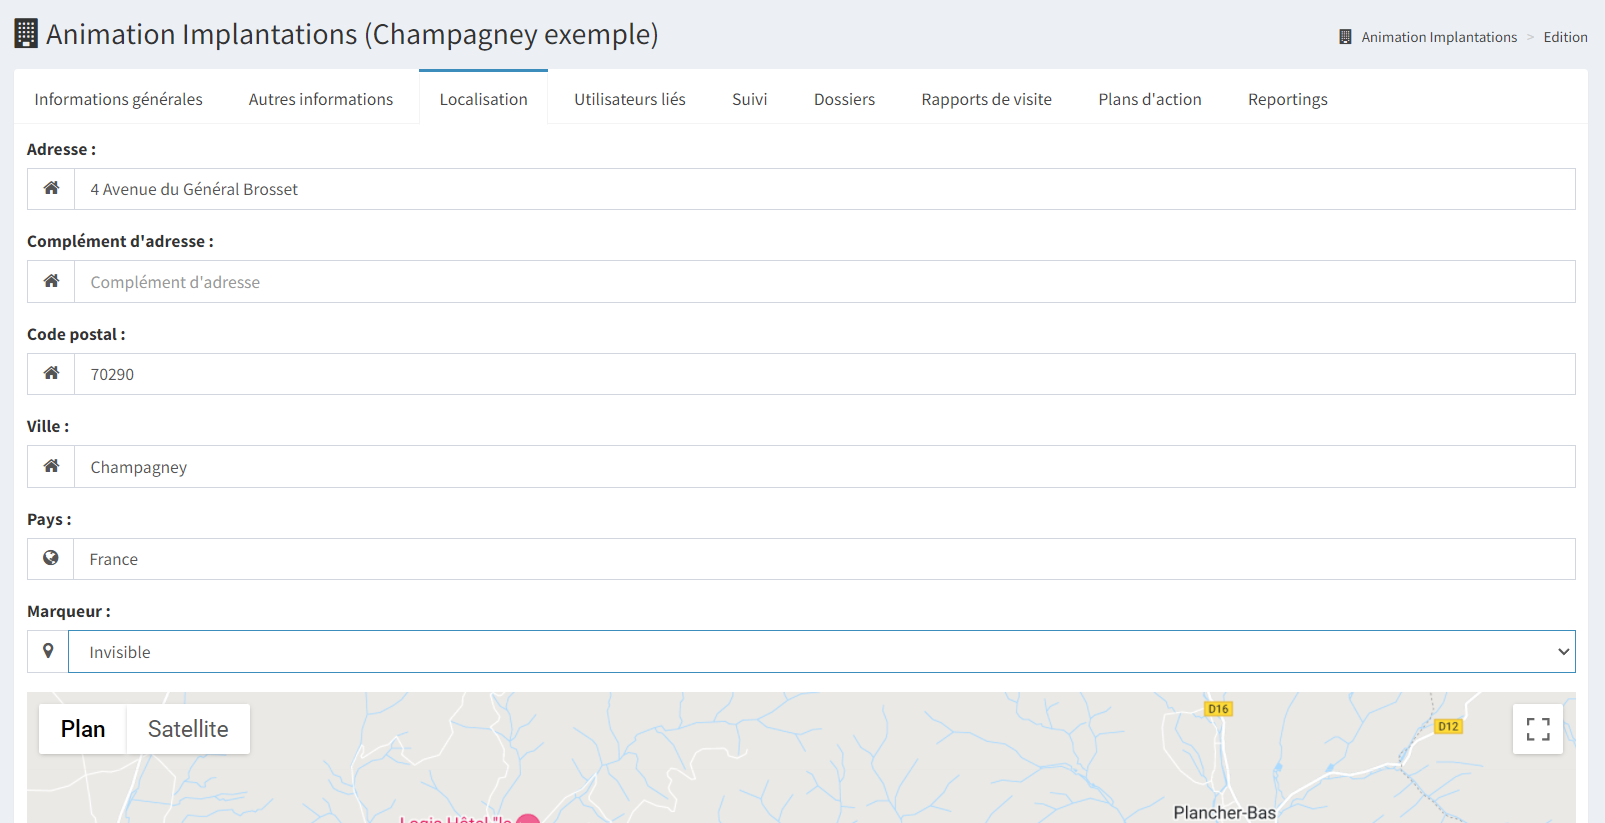Click the Code postal field with 70290
Image resolution: width=1605 pixels, height=823 pixels.
[x=825, y=374]
